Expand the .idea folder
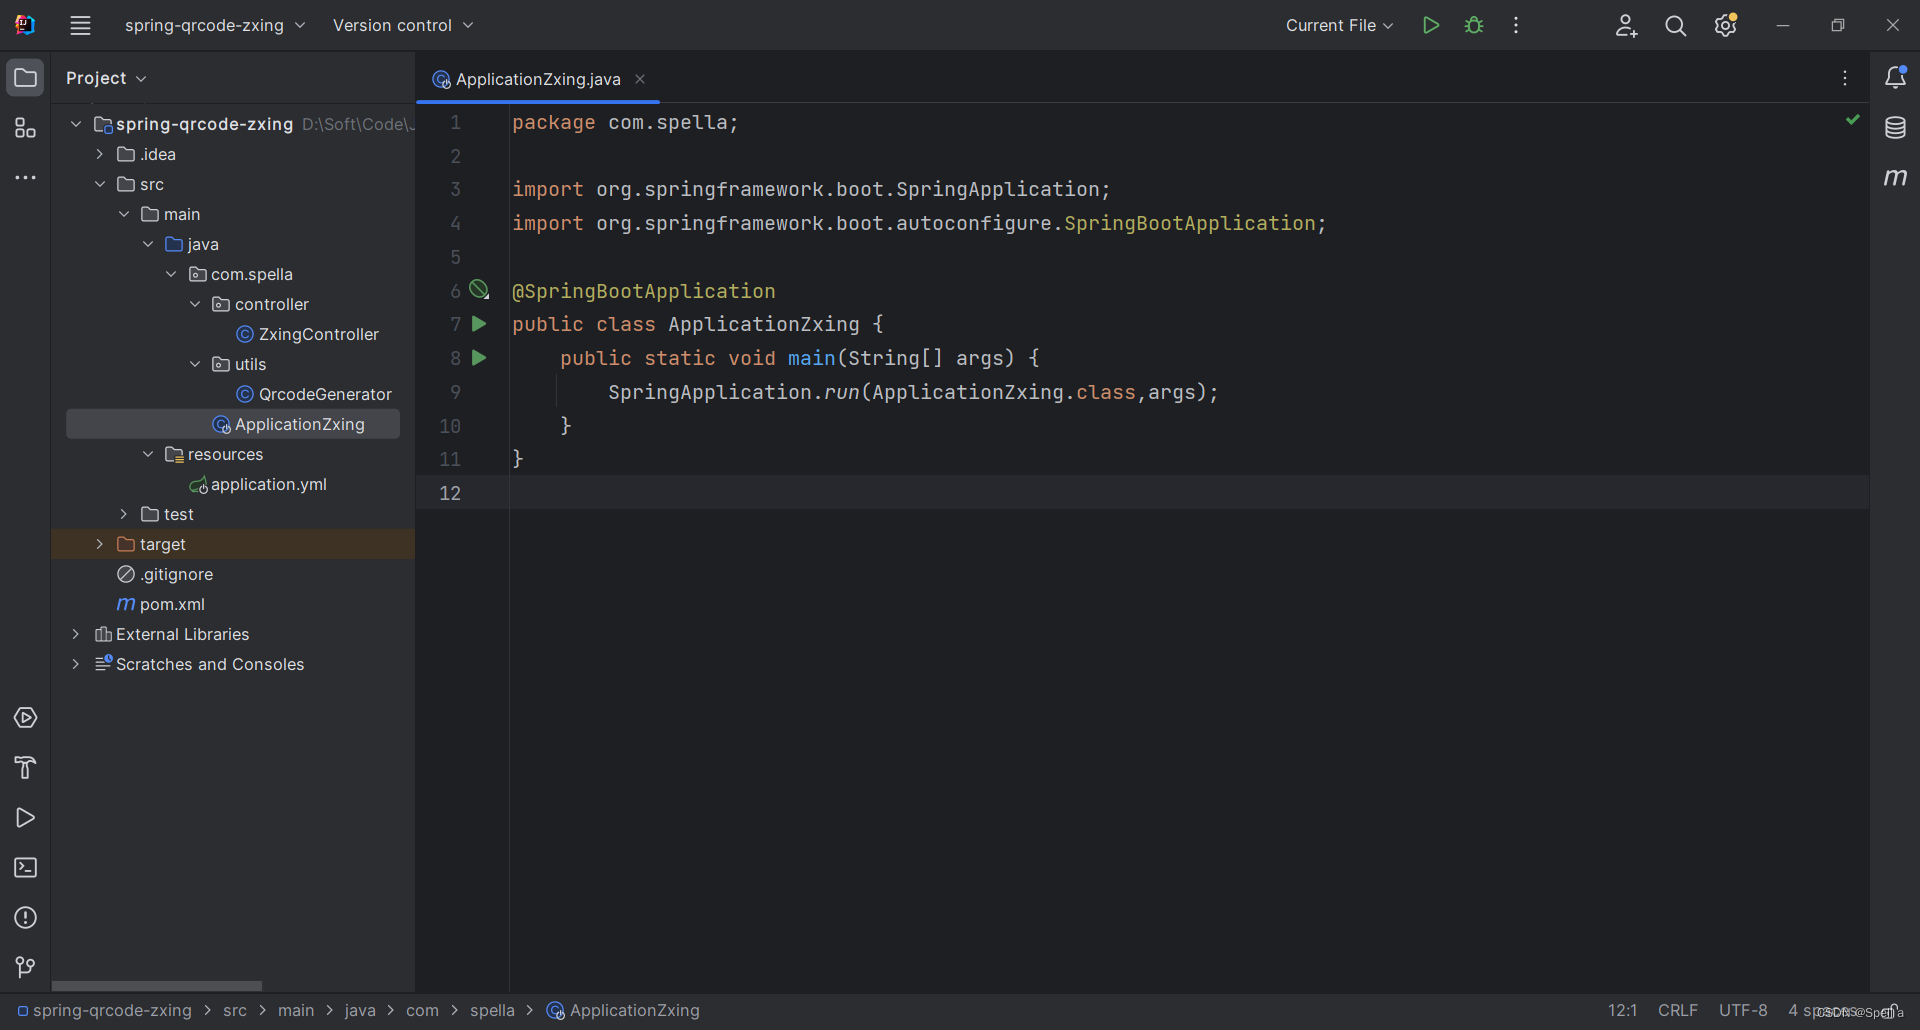1920x1030 pixels. click(100, 154)
